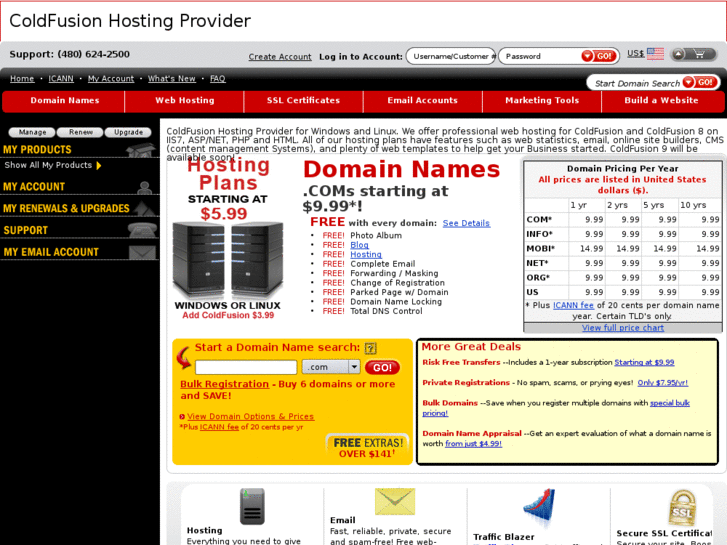This screenshot has height=545, width=727.
Task: Click the shopping cart icon
Action: (699, 54)
